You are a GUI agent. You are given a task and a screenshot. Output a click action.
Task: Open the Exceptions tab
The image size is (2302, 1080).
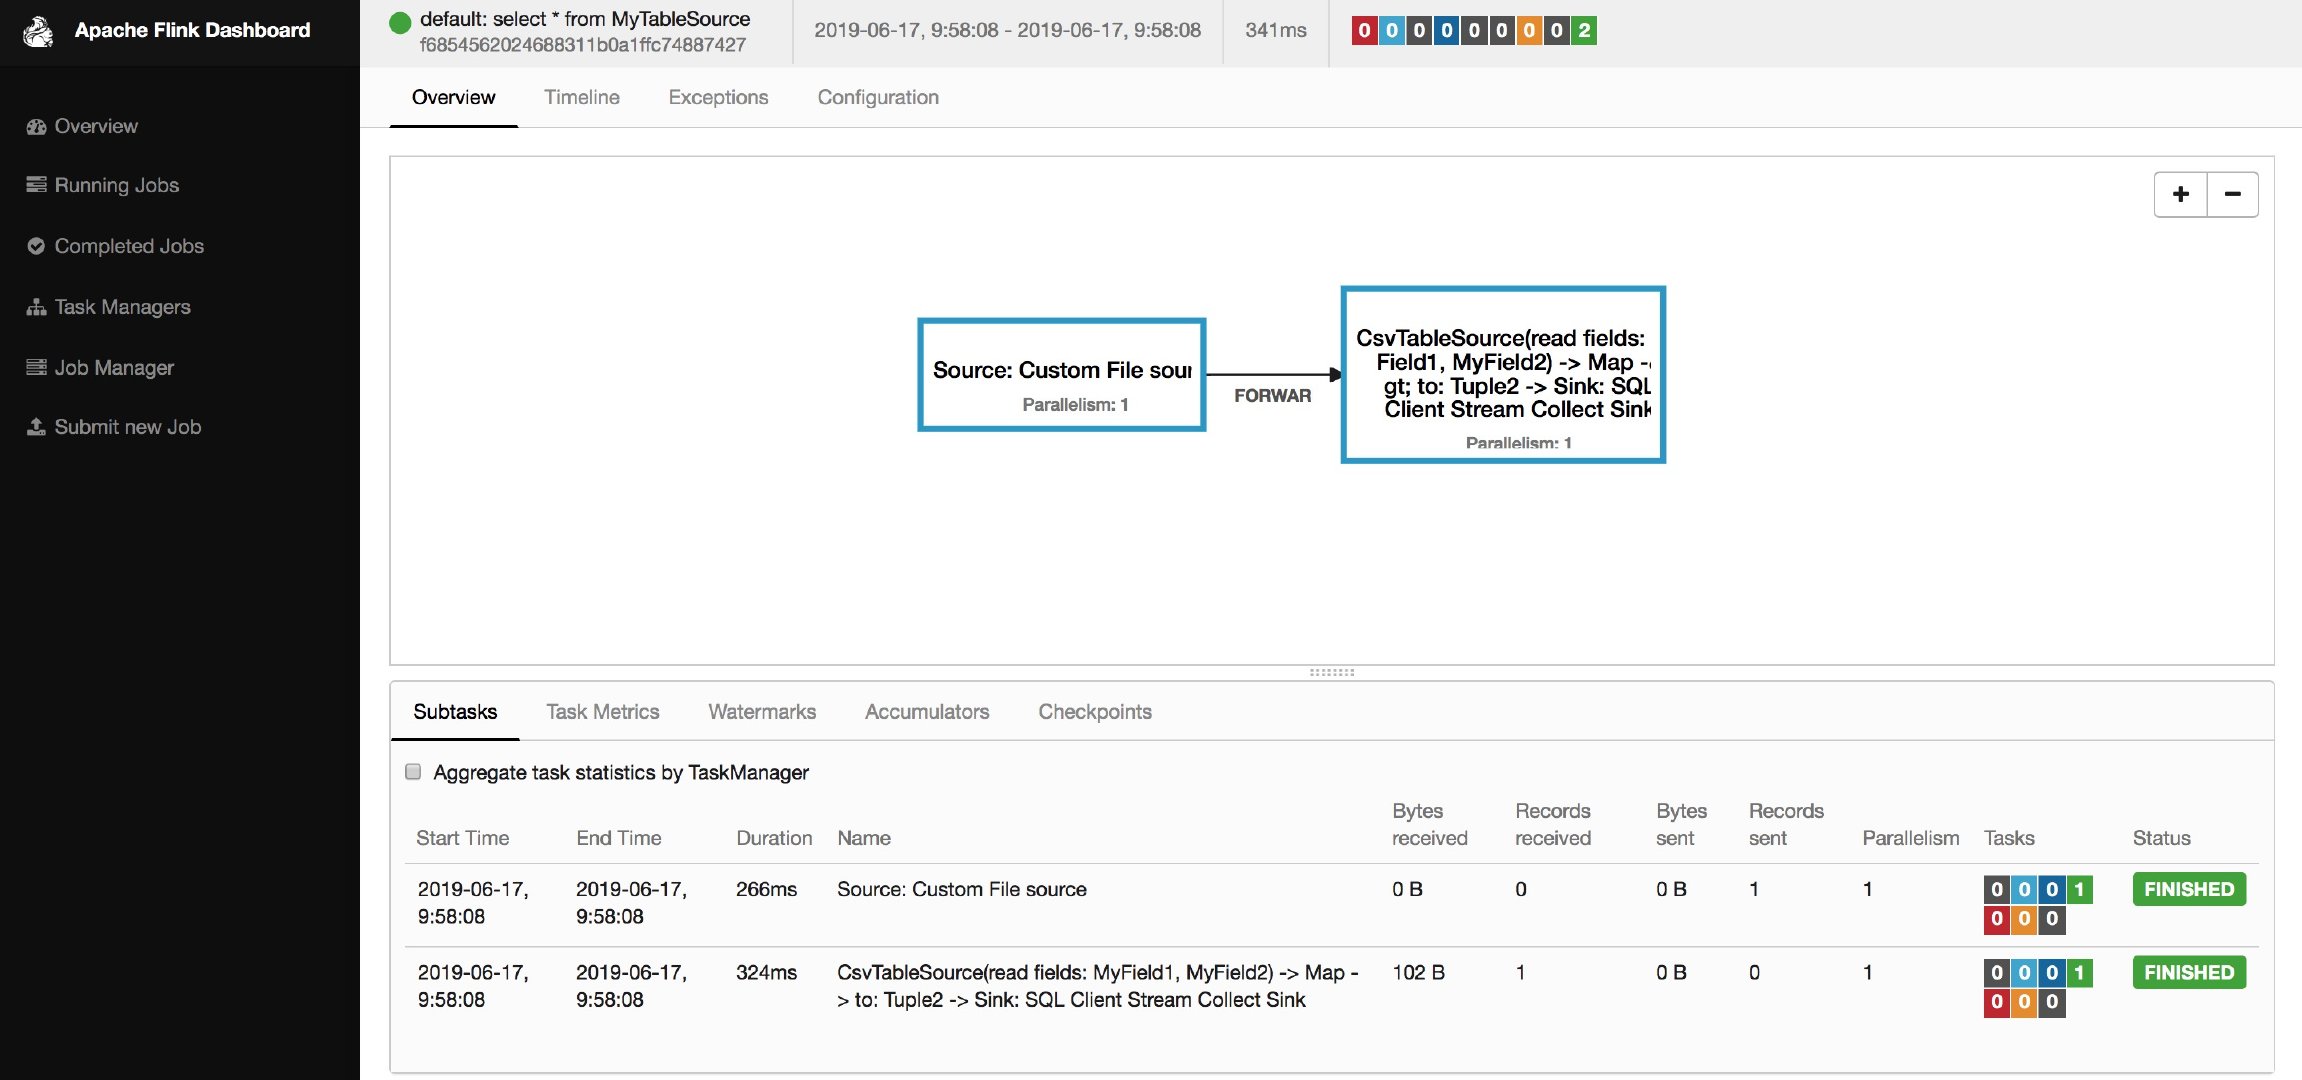(718, 98)
